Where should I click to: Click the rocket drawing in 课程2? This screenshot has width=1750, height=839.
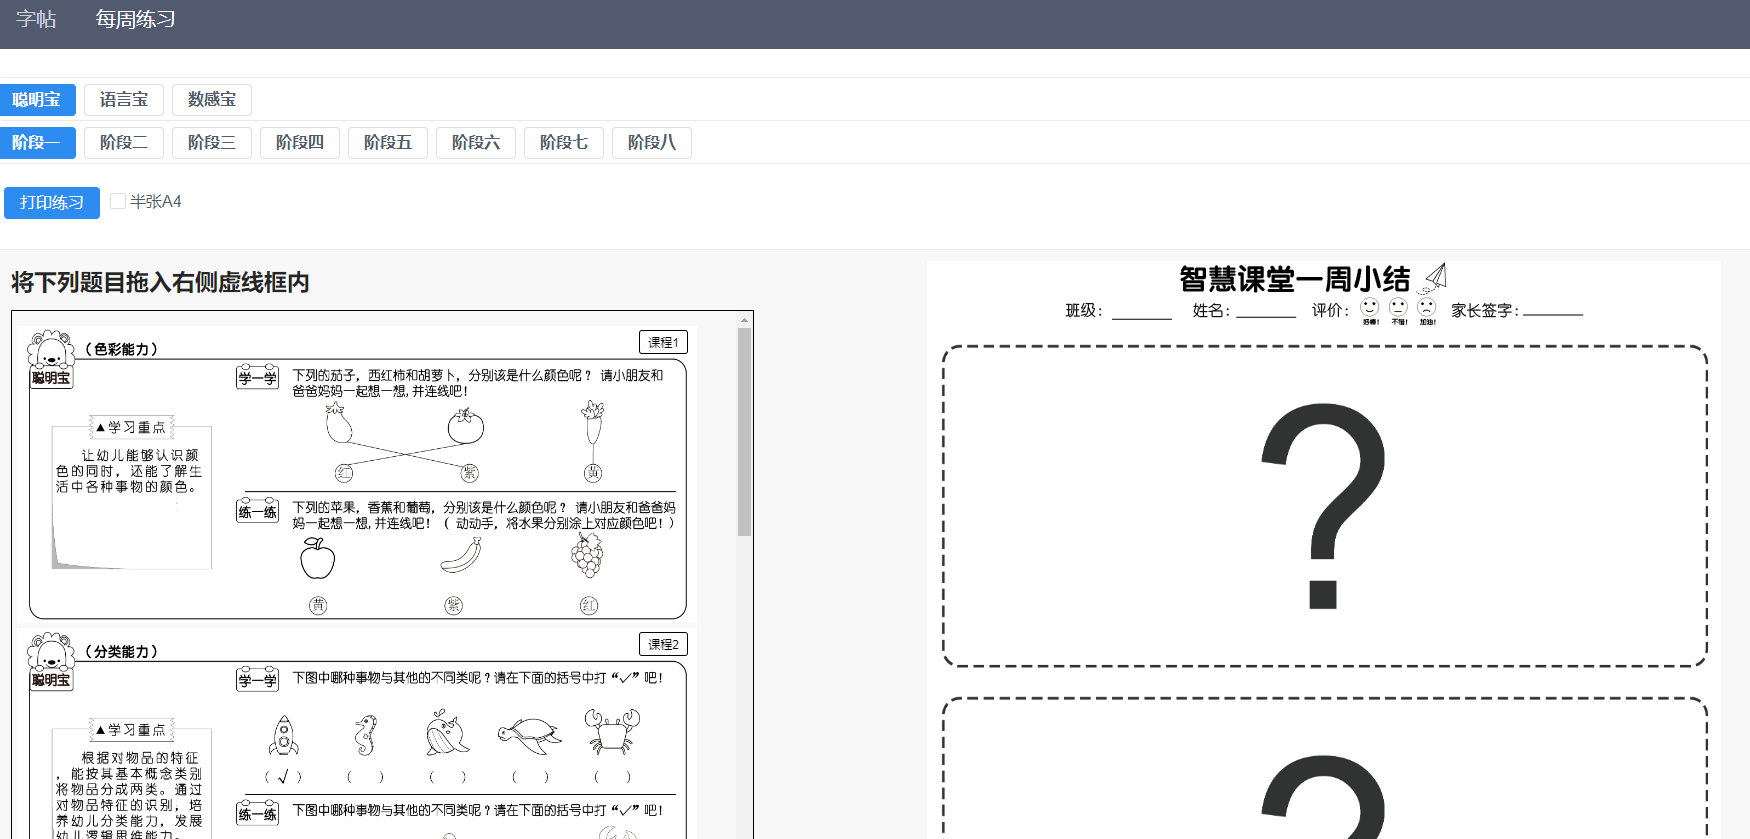pyautogui.click(x=284, y=735)
